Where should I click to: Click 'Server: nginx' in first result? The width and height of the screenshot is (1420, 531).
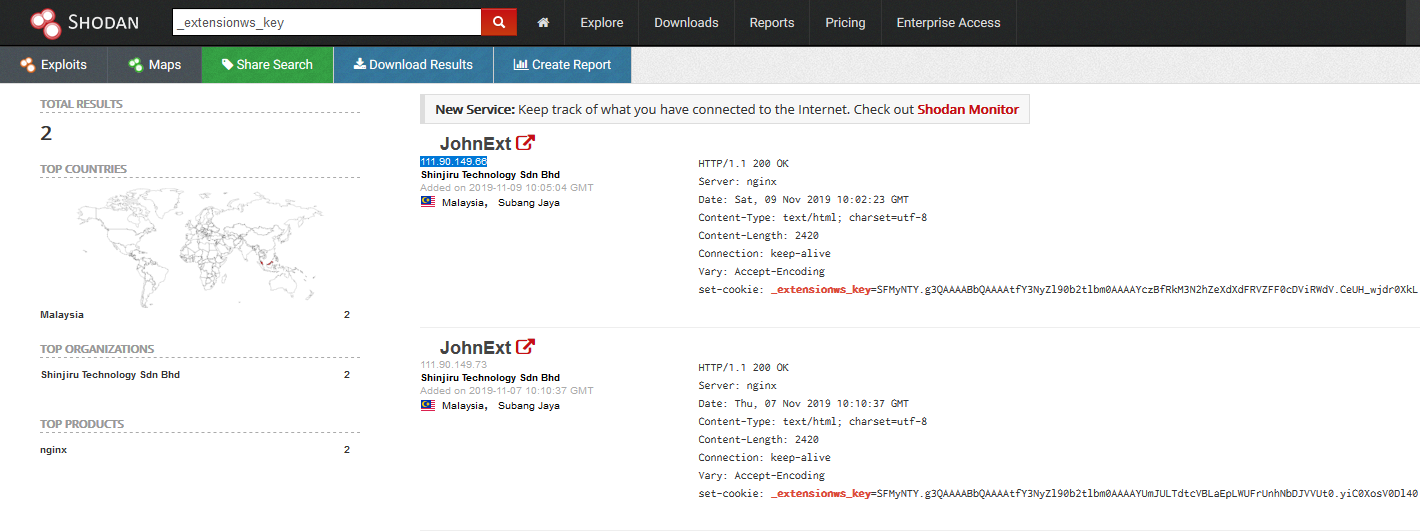point(737,182)
